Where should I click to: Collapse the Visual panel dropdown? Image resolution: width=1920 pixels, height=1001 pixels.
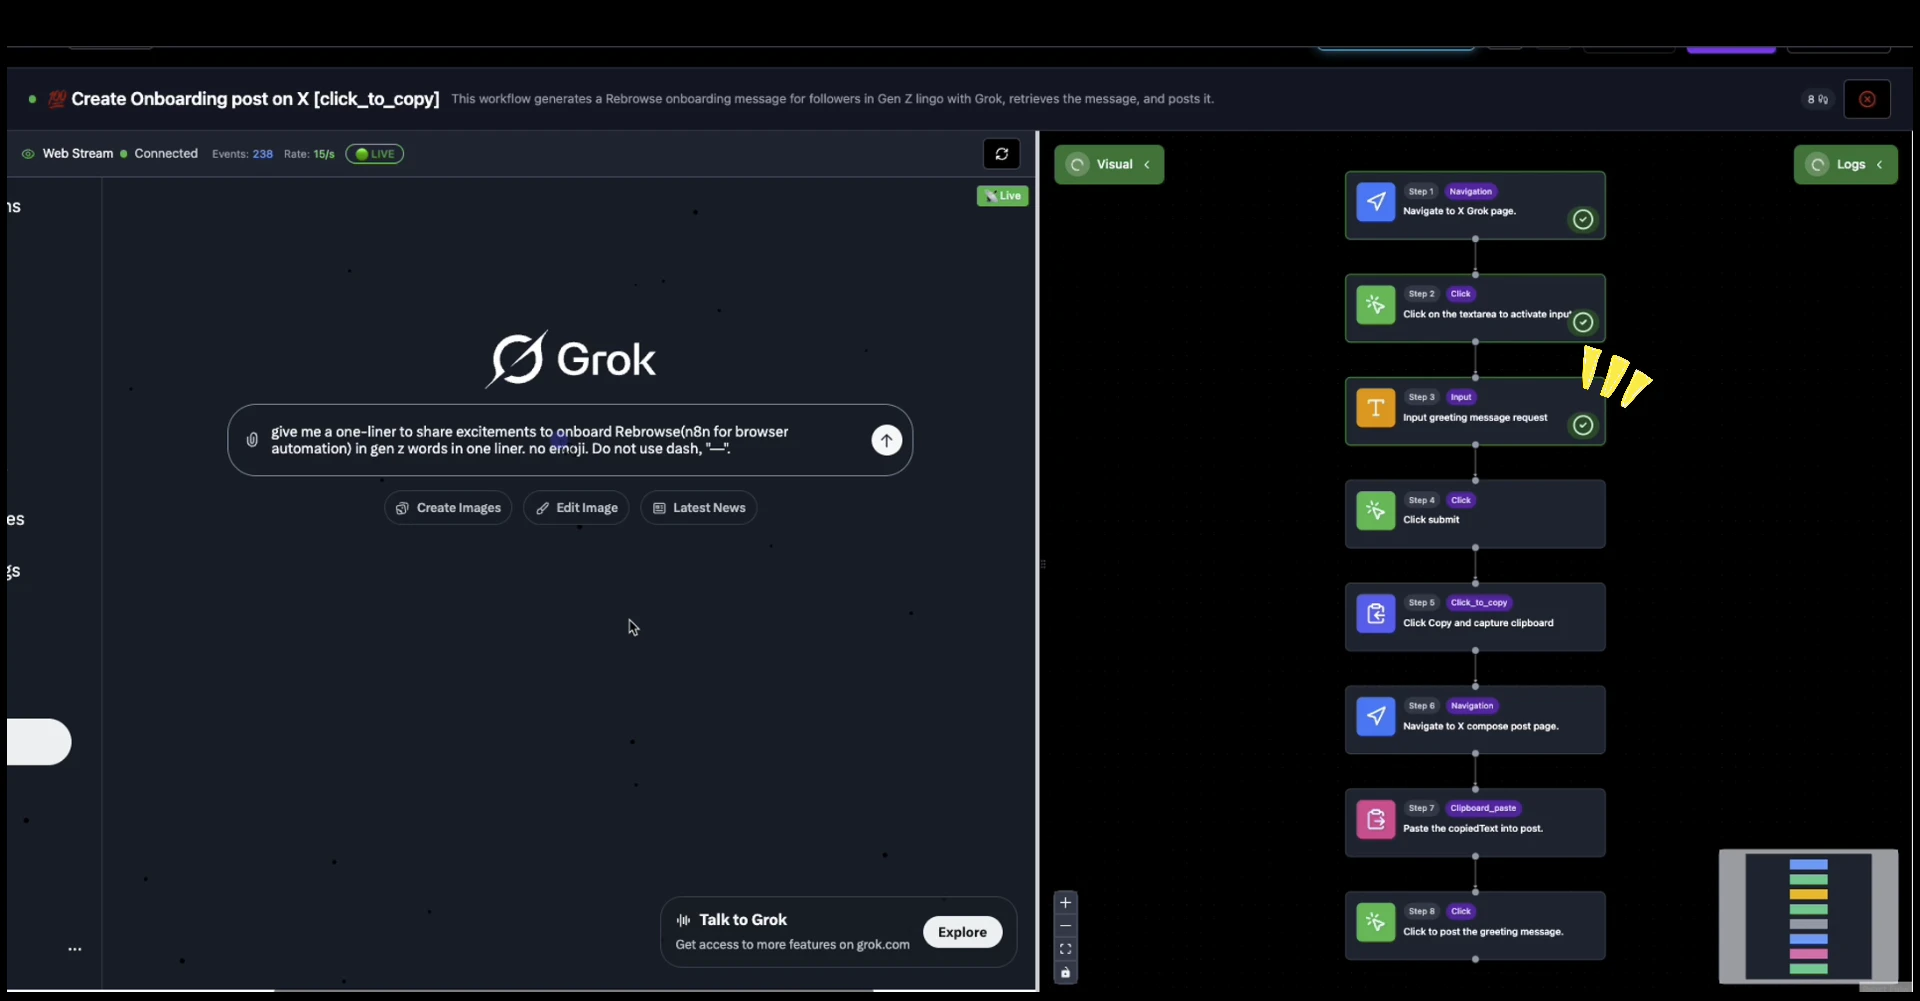coord(1109,164)
